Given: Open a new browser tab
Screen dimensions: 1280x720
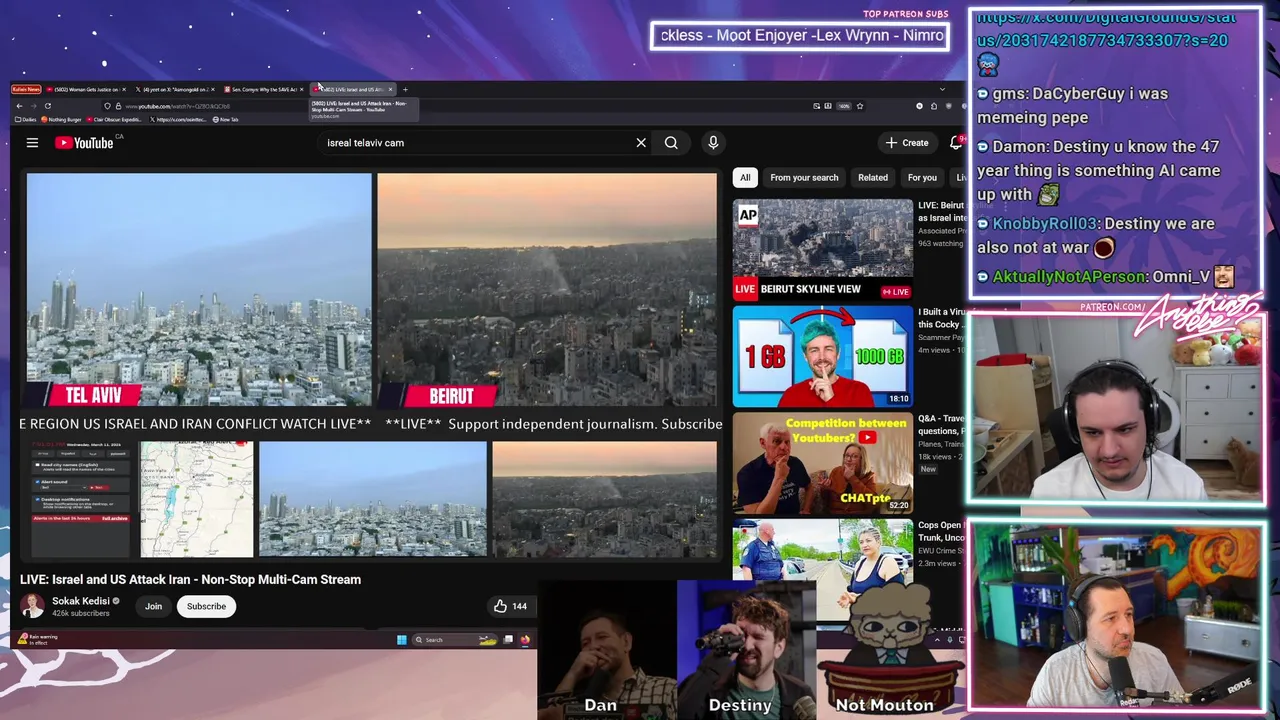Looking at the screenshot, I should pyautogui.click(x=405, y=90).
